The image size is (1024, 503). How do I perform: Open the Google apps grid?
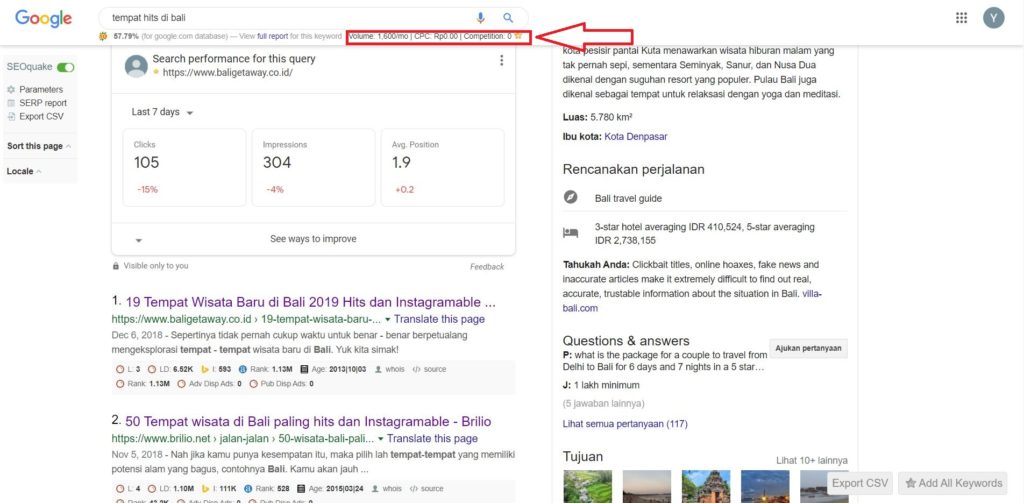click(x=961, y=18)
